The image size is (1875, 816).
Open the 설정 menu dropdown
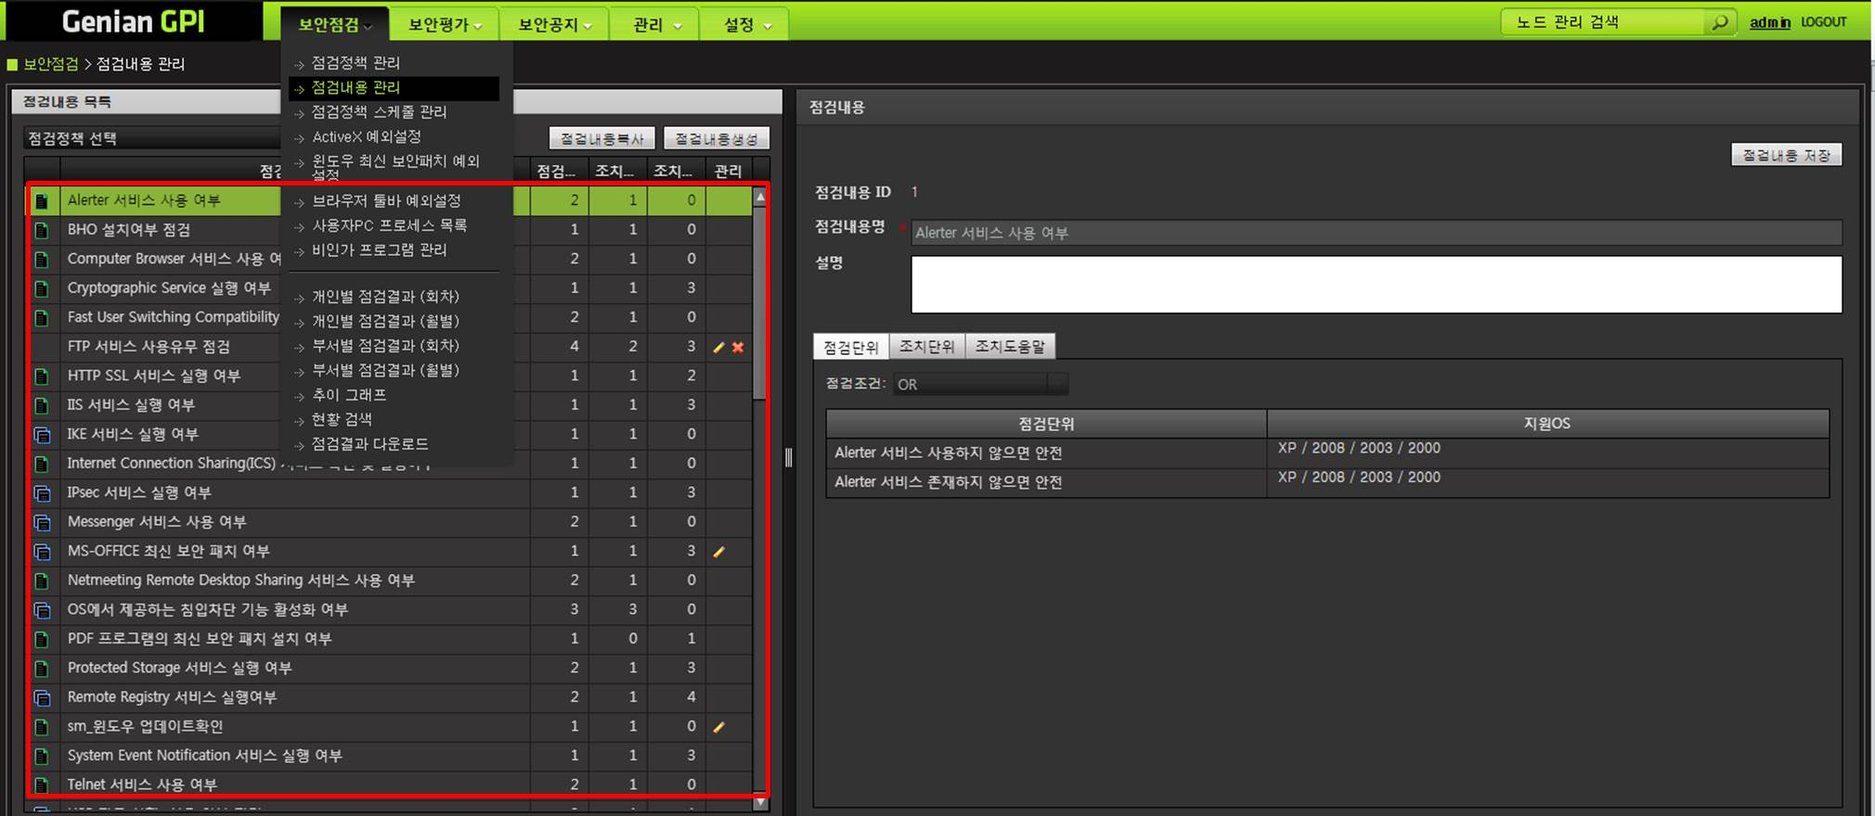tap(747, 24)
